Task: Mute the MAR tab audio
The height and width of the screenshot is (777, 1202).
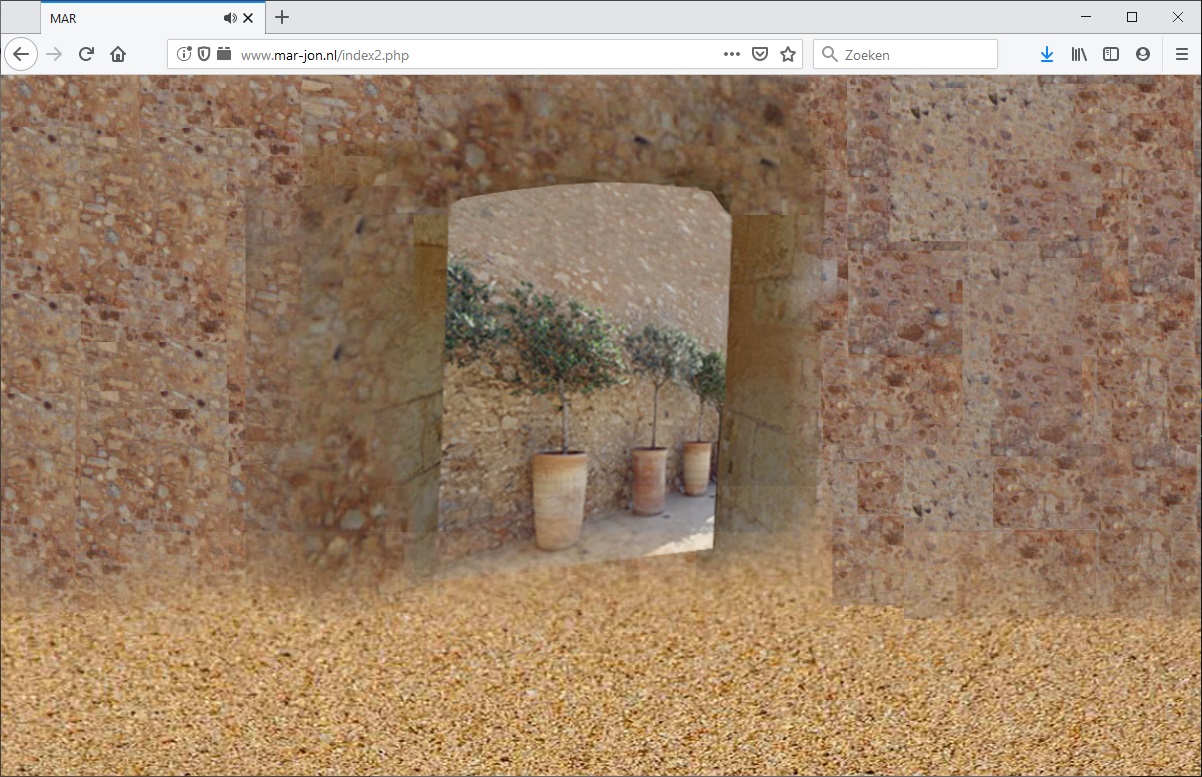Action: click(x=230, y=18)
